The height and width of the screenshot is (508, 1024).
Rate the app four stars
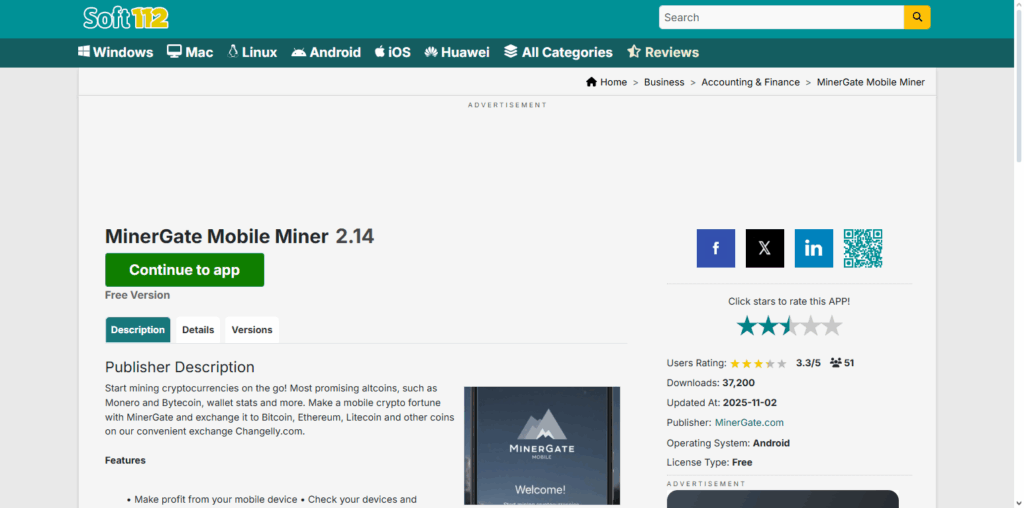pos(810,325)
